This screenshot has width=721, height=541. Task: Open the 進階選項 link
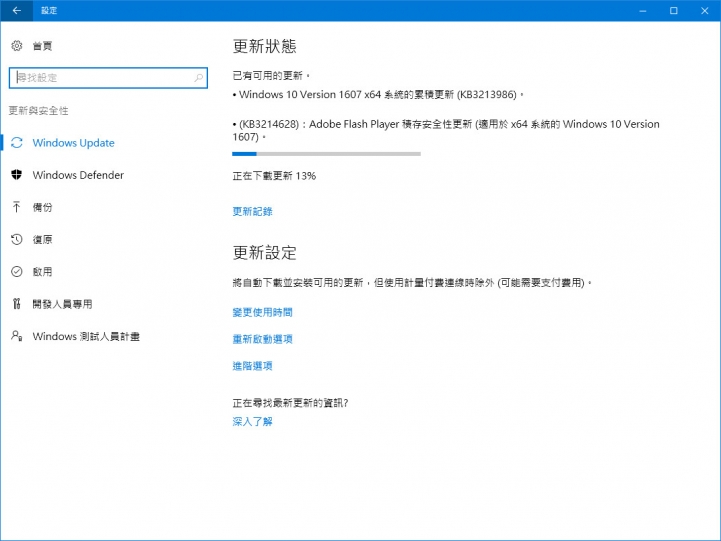(x=252, y=366)
